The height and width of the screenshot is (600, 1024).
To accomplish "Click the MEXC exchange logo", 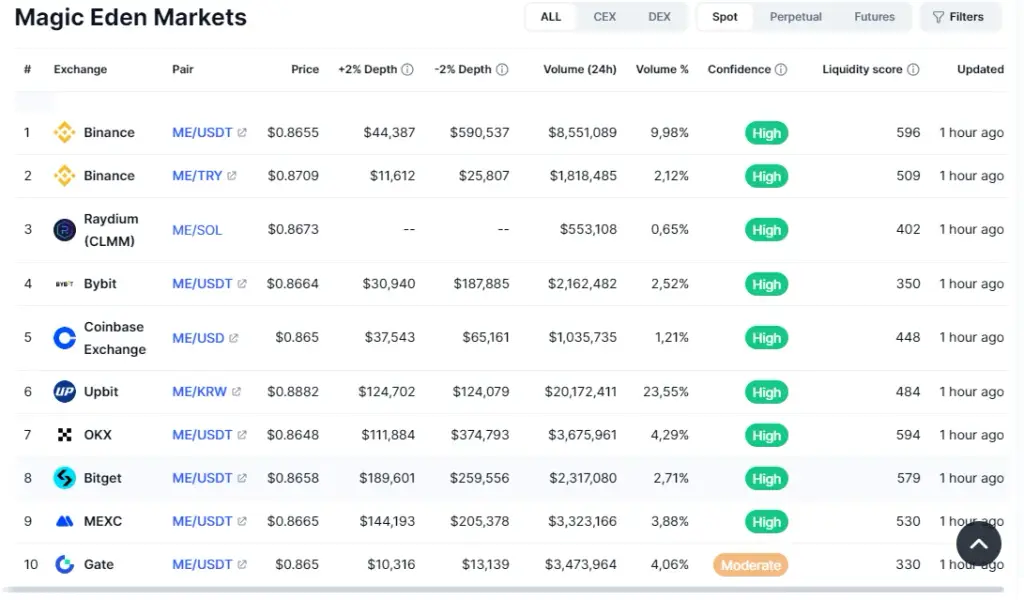I will pos(64,521).
